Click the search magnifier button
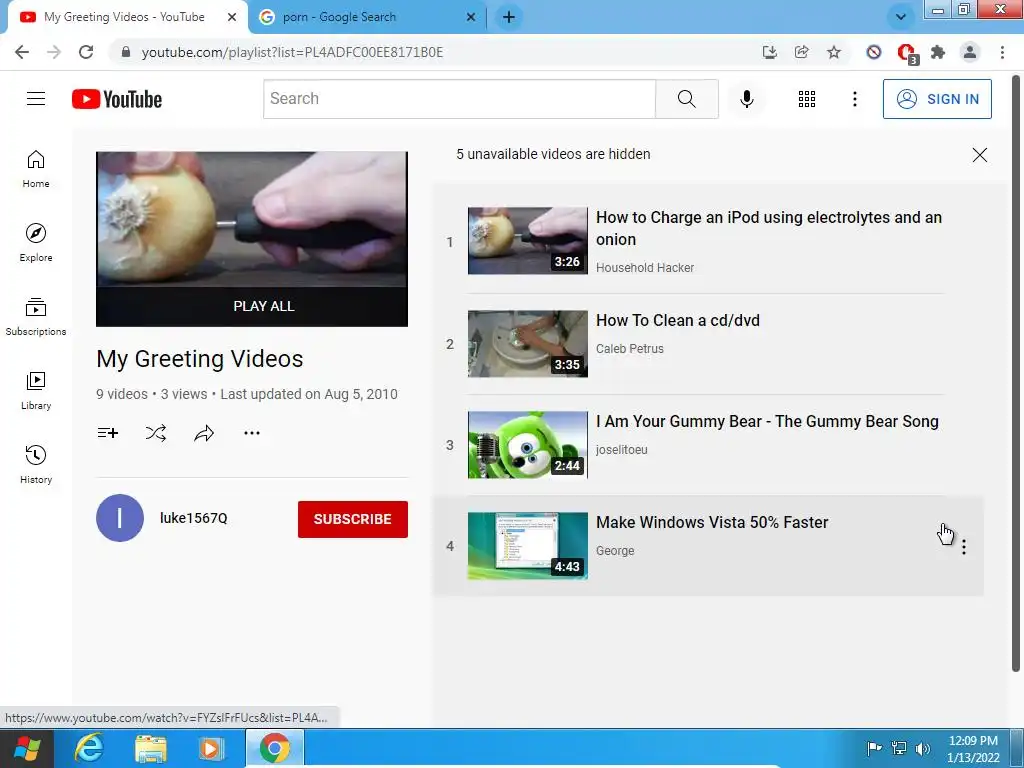Viewport: 1024px width, 768px height. point(686,99)
